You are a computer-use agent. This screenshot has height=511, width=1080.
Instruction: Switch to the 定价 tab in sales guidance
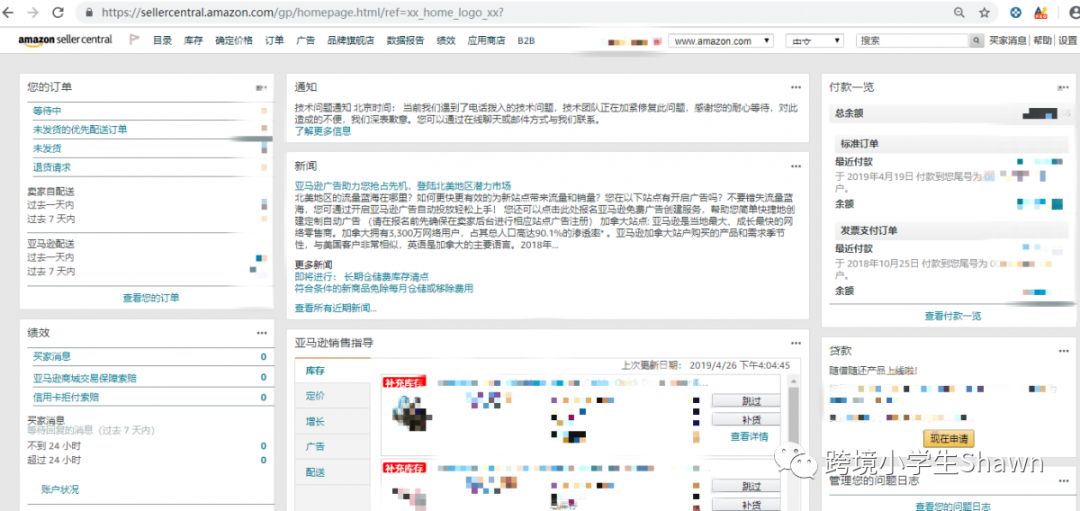click(x=333, y=396)
